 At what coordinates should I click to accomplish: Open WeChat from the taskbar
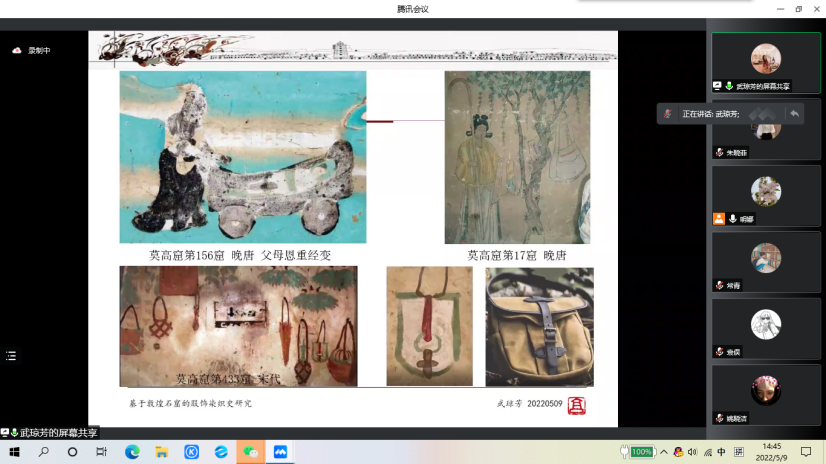click(251, 452)
